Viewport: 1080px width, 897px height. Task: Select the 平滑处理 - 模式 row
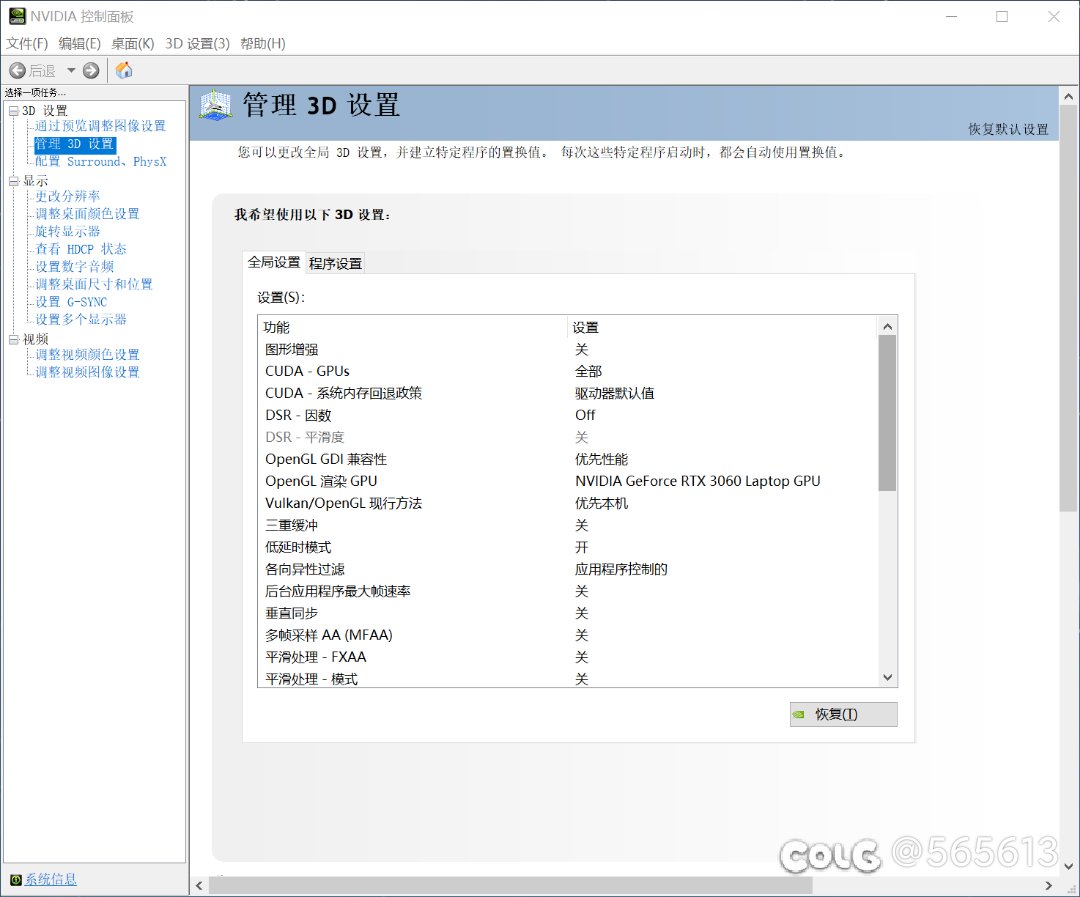(568, 679)
